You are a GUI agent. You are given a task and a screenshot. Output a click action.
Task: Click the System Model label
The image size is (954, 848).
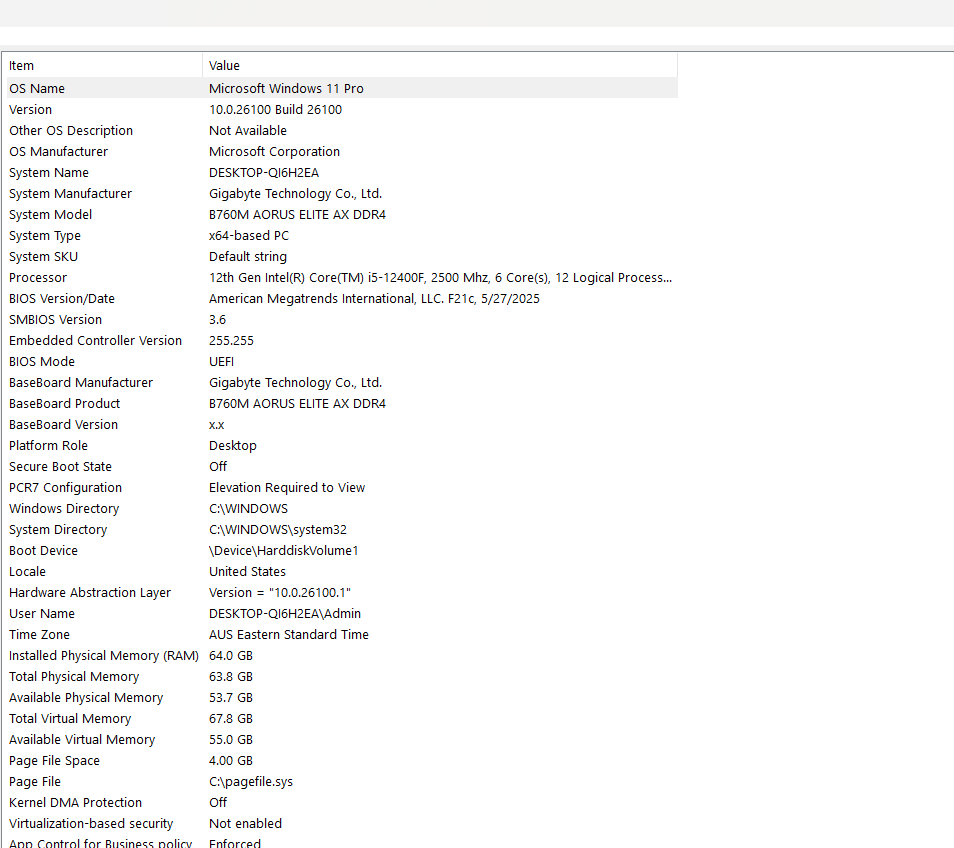(50, 214)
